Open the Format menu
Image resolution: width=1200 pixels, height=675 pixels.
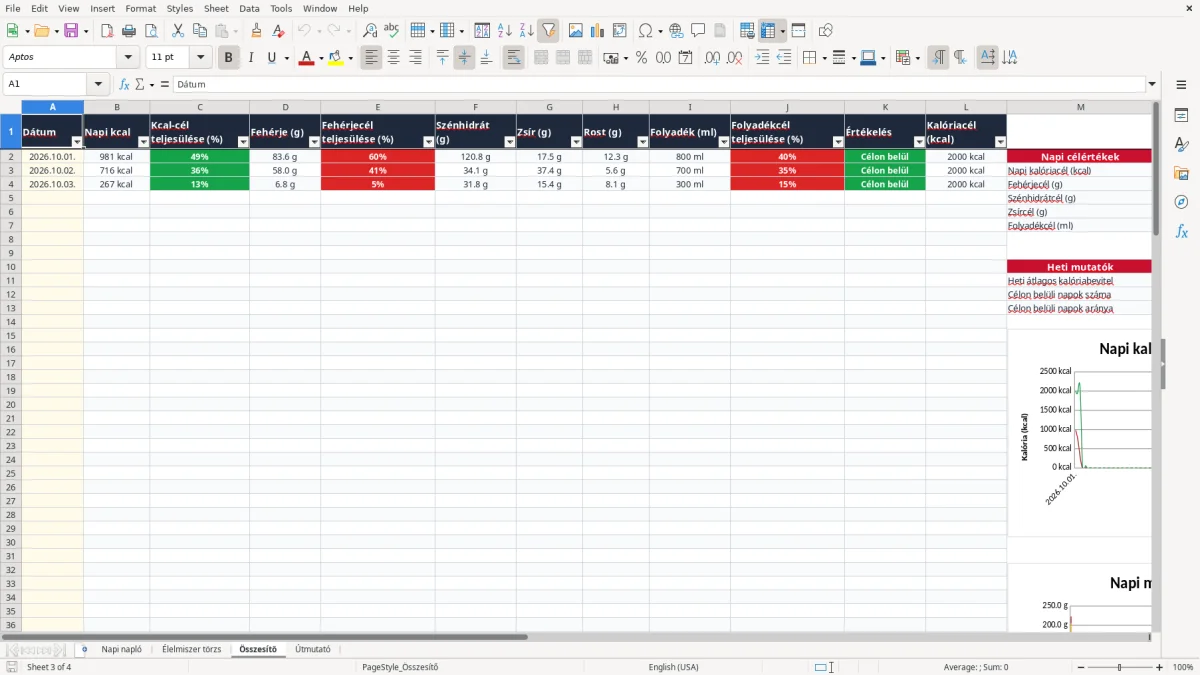(141, 8)
